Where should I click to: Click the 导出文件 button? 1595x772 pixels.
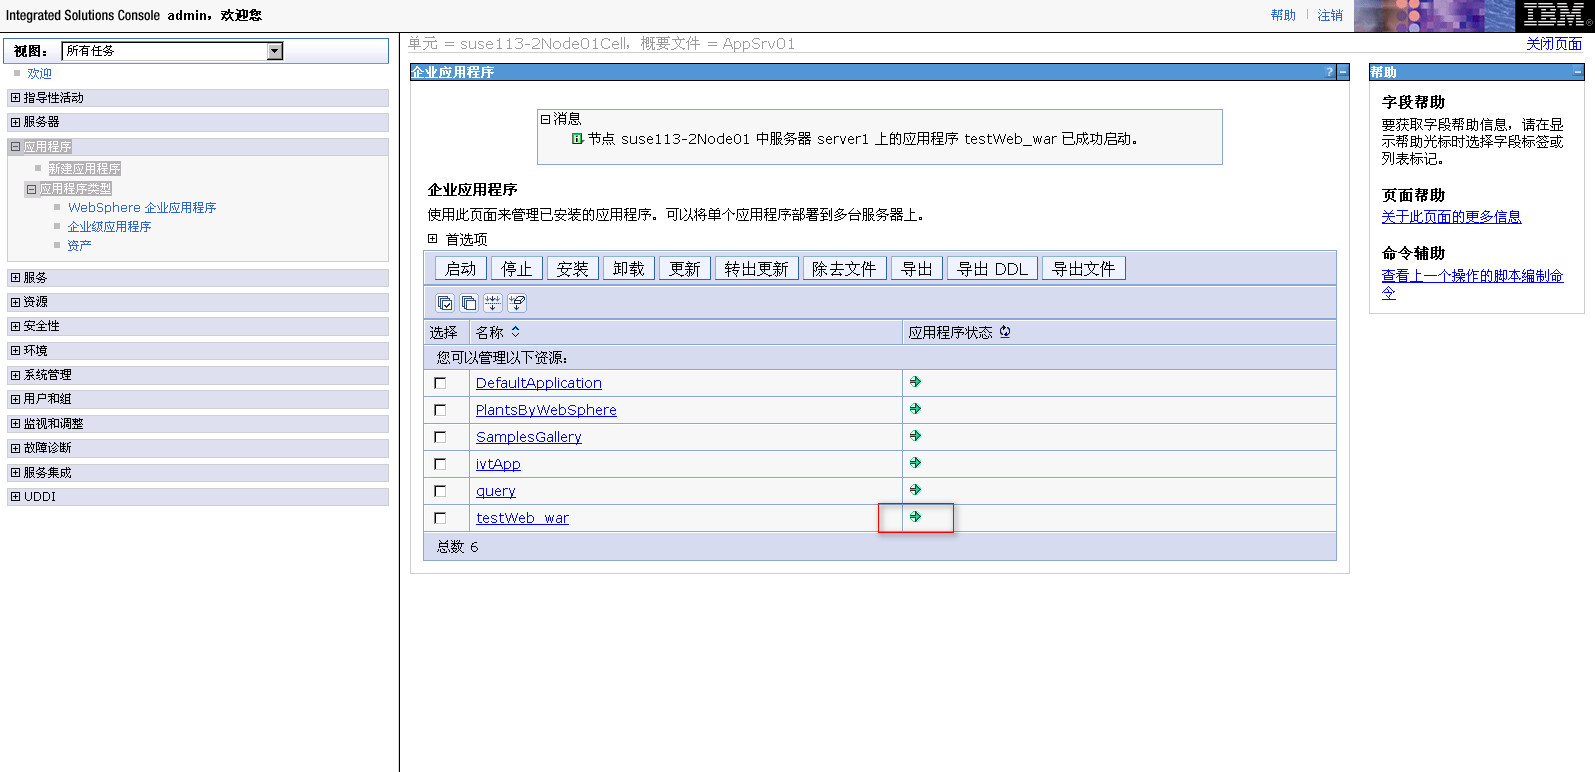click(1085, 269)
